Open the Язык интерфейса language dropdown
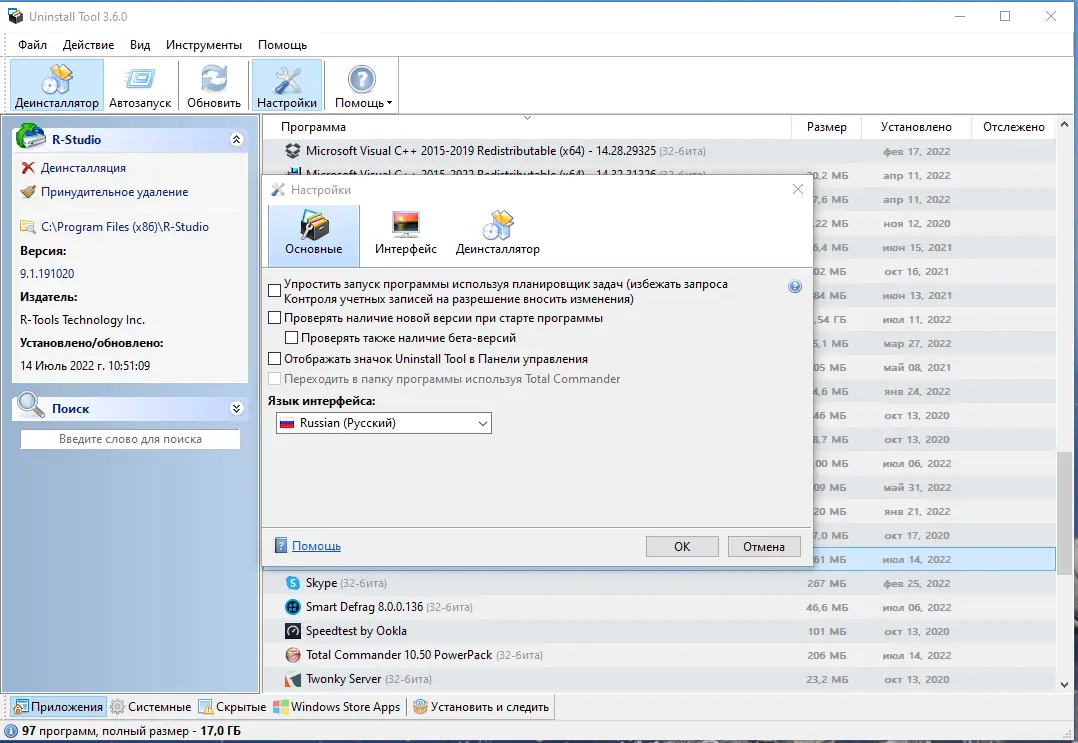This screenshot has height=743, width=1078. click(384, 423)
